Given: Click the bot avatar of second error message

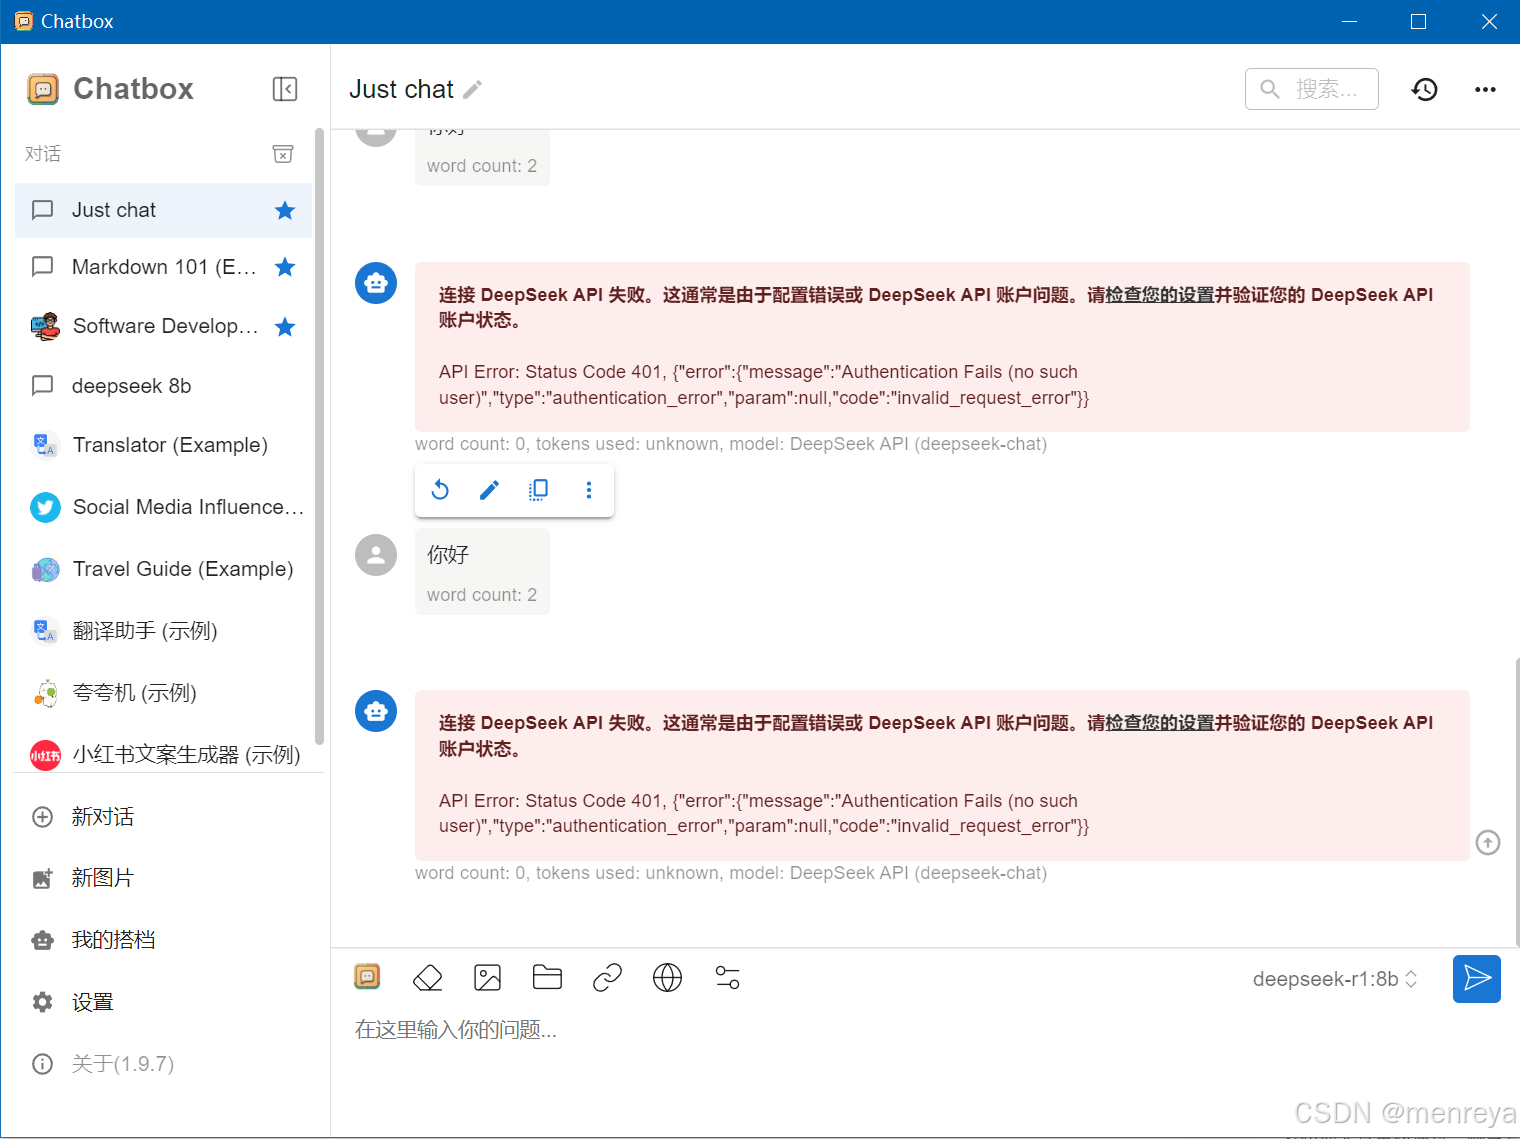Looking at the screenshot, I should [376, 711].
